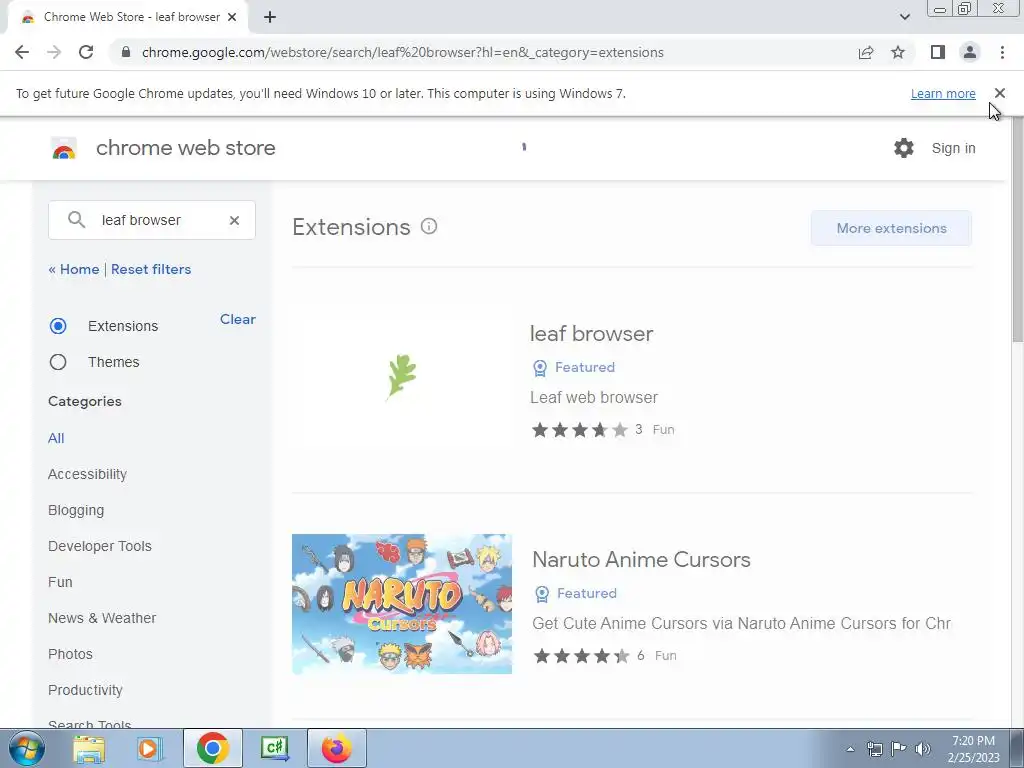Filter by Blogging category

tap(76, 510)
